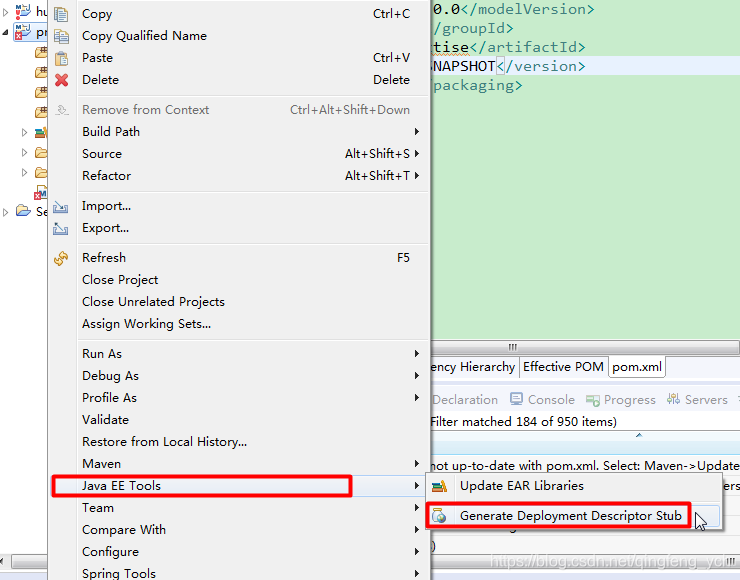Click the Servers folder icon in explorer
This screenshot has height=580, width=740.
(23, 210)
